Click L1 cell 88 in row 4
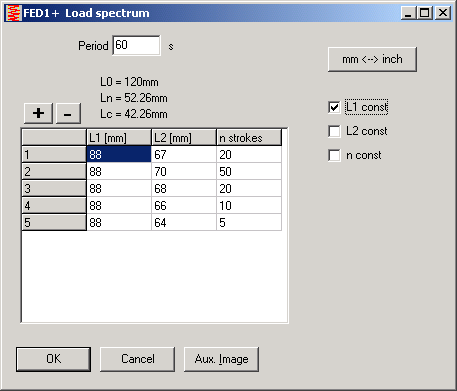 (x=119, y=205)
